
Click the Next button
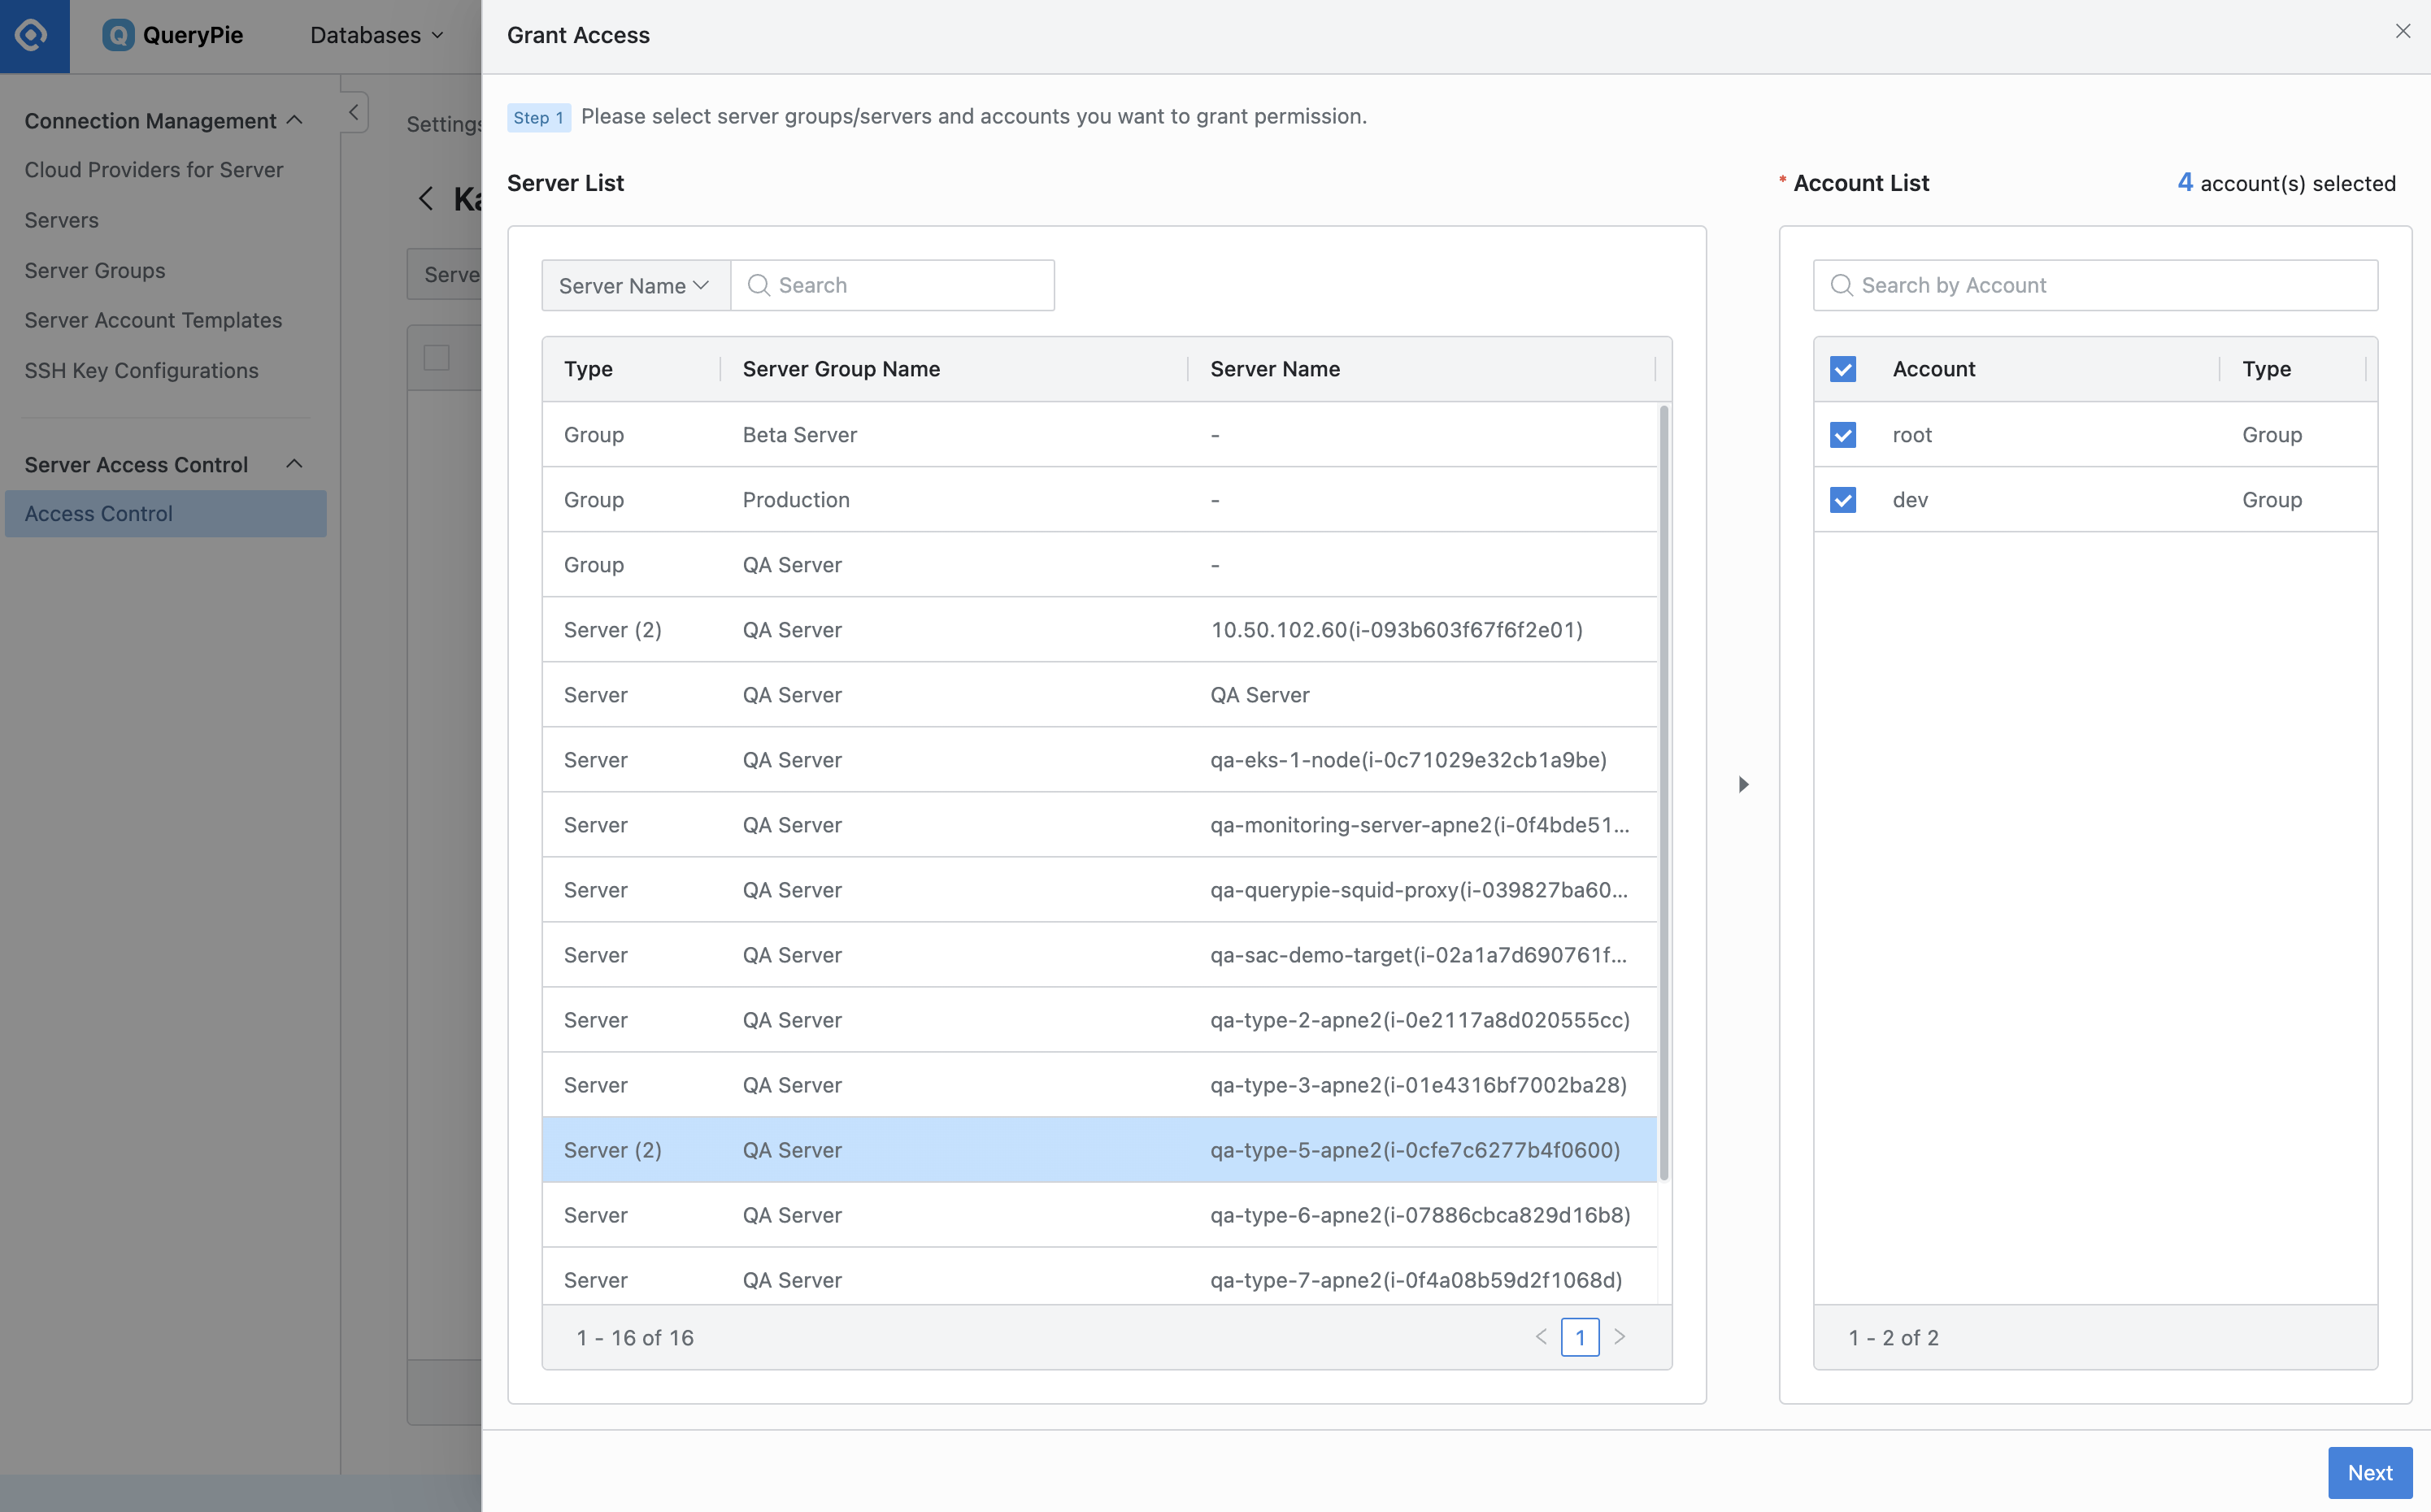click(x=2370, y=1473)
